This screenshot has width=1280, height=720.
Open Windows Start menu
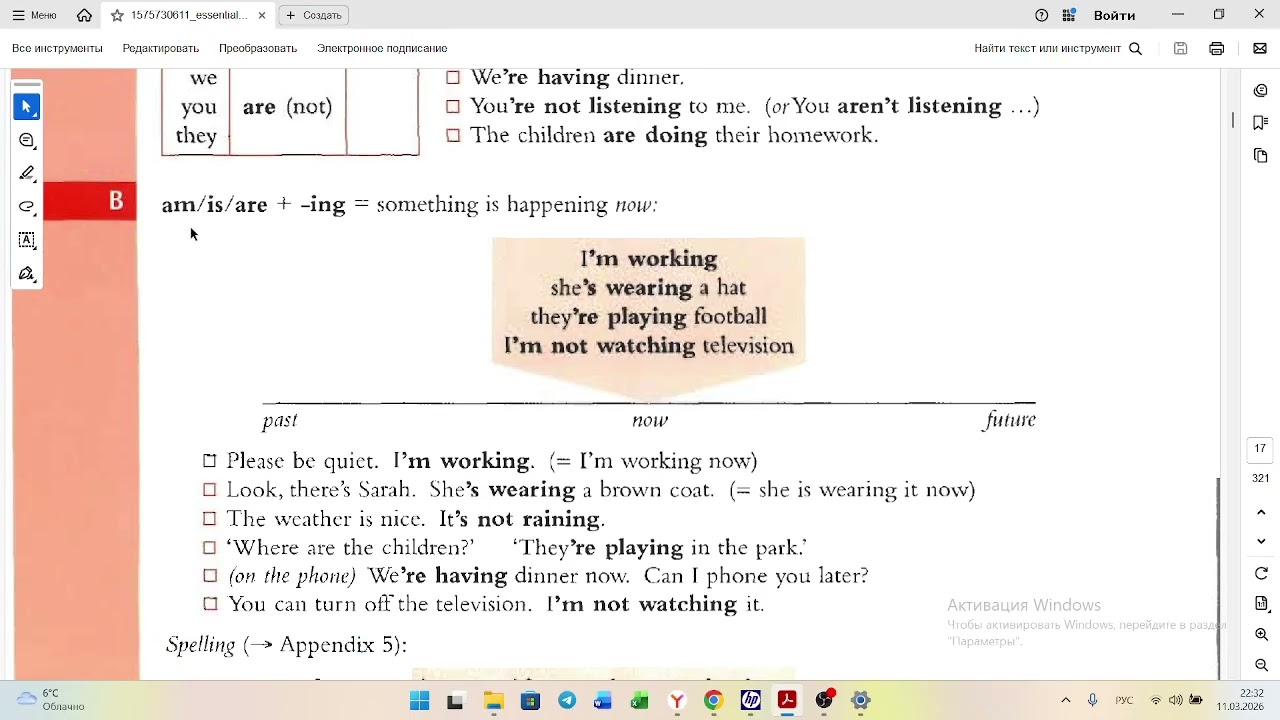(420, 700)
